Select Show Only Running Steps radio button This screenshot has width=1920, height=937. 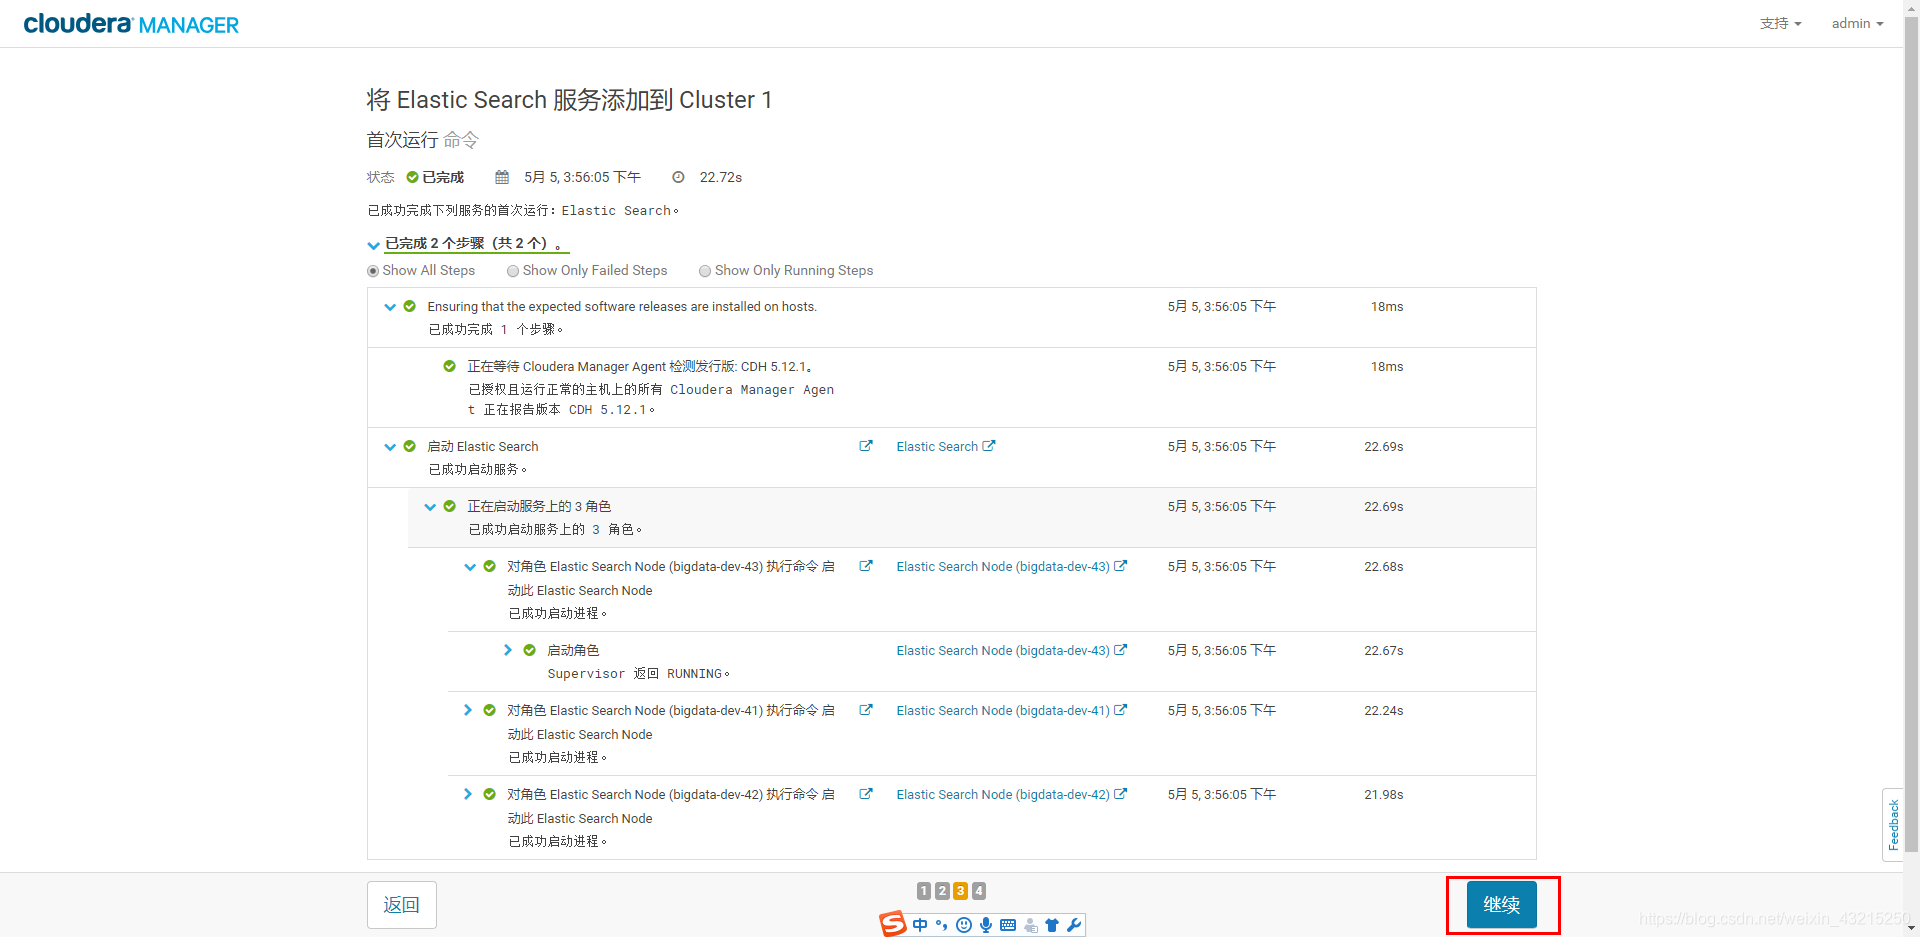click(705, 271)
